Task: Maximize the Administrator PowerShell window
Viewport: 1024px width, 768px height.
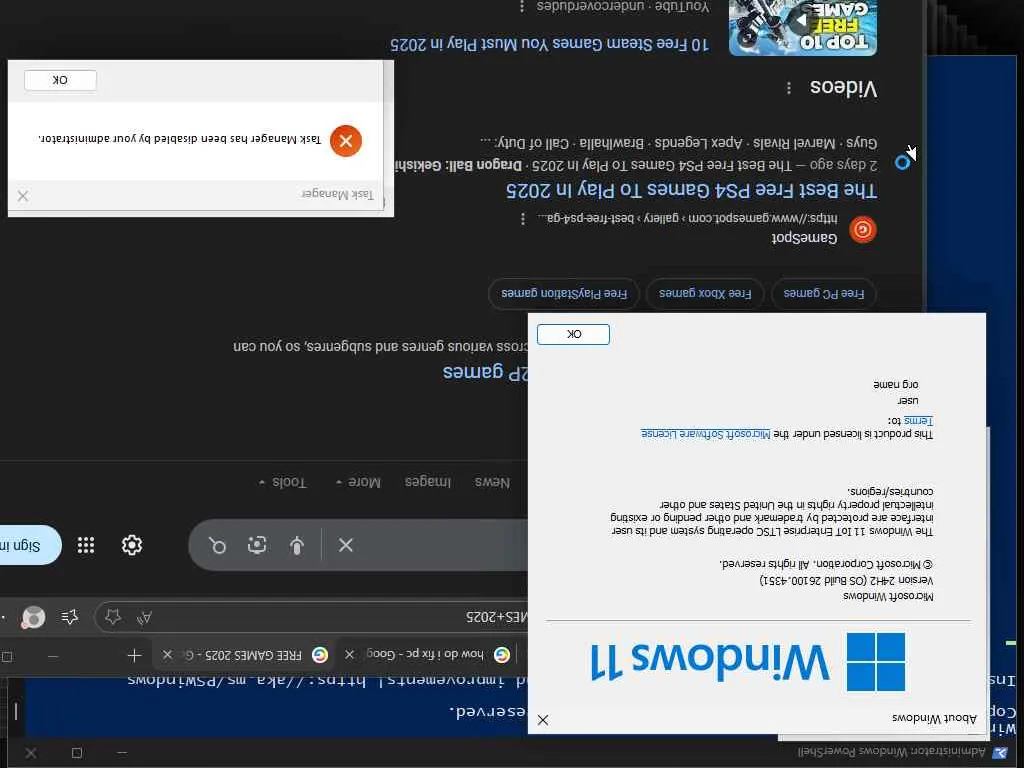Action: click(x=76, y=753)
